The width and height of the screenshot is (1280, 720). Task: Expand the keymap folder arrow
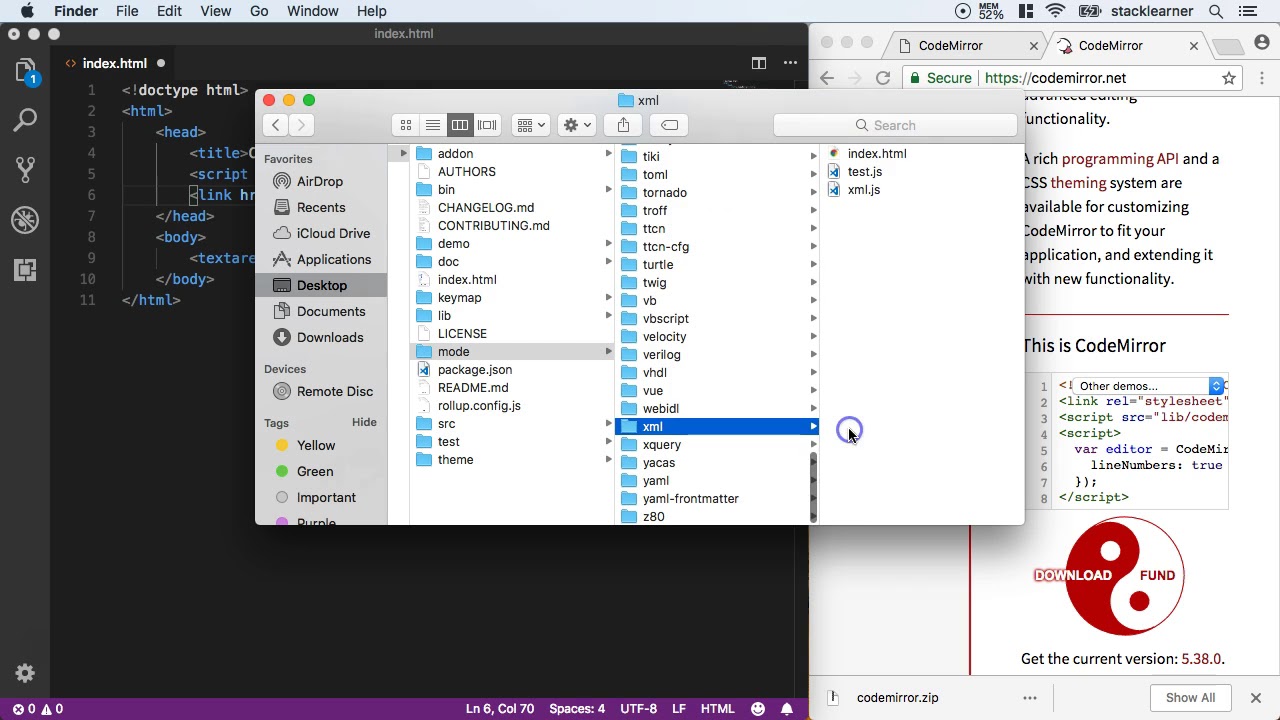[608, 297]
